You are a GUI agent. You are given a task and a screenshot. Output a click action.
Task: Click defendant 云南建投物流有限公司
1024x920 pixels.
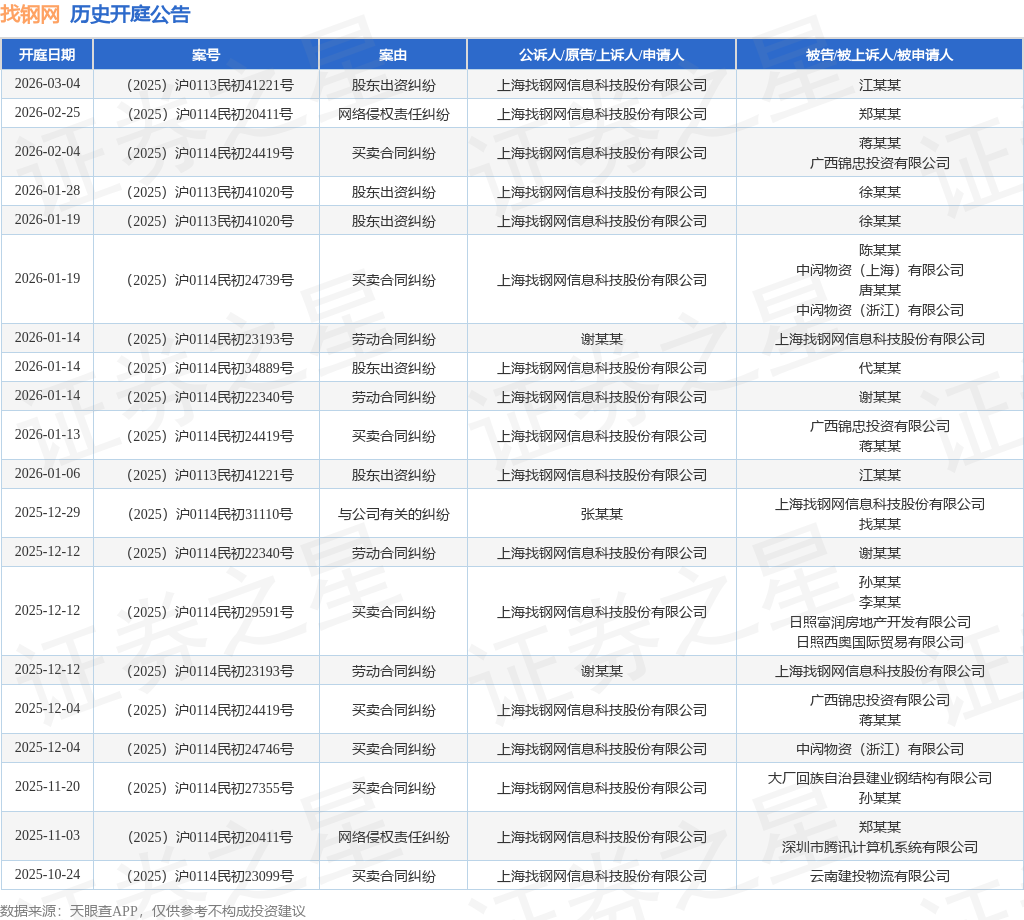point(880,876)
